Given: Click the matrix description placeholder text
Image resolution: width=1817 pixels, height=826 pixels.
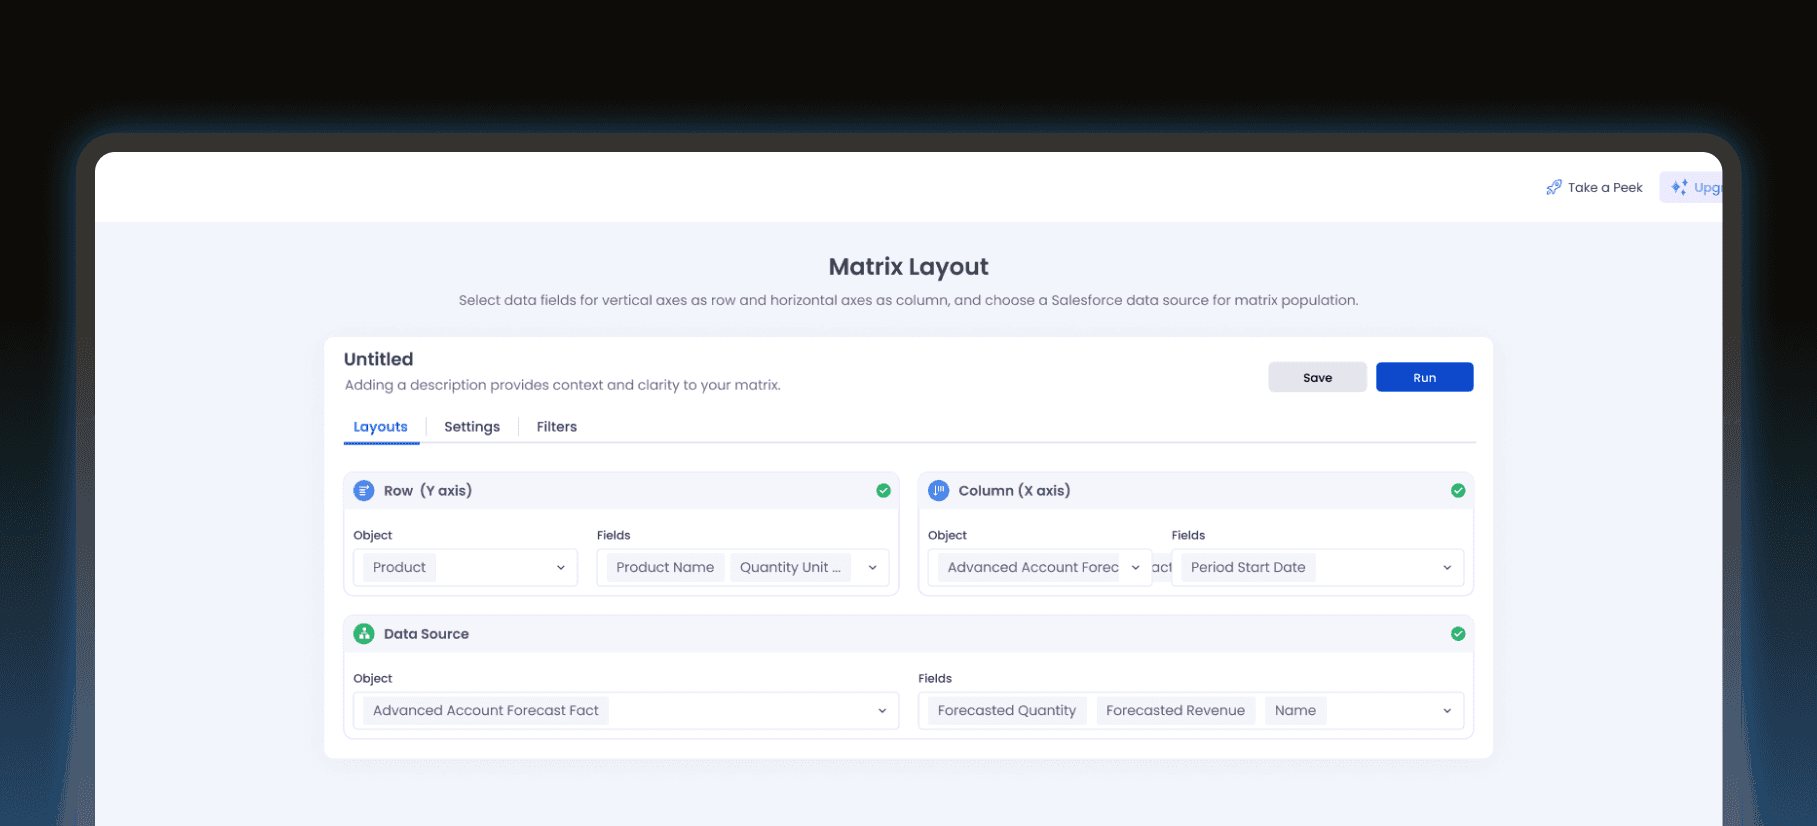Looking at the screenshot, I should tap(562, 385).
